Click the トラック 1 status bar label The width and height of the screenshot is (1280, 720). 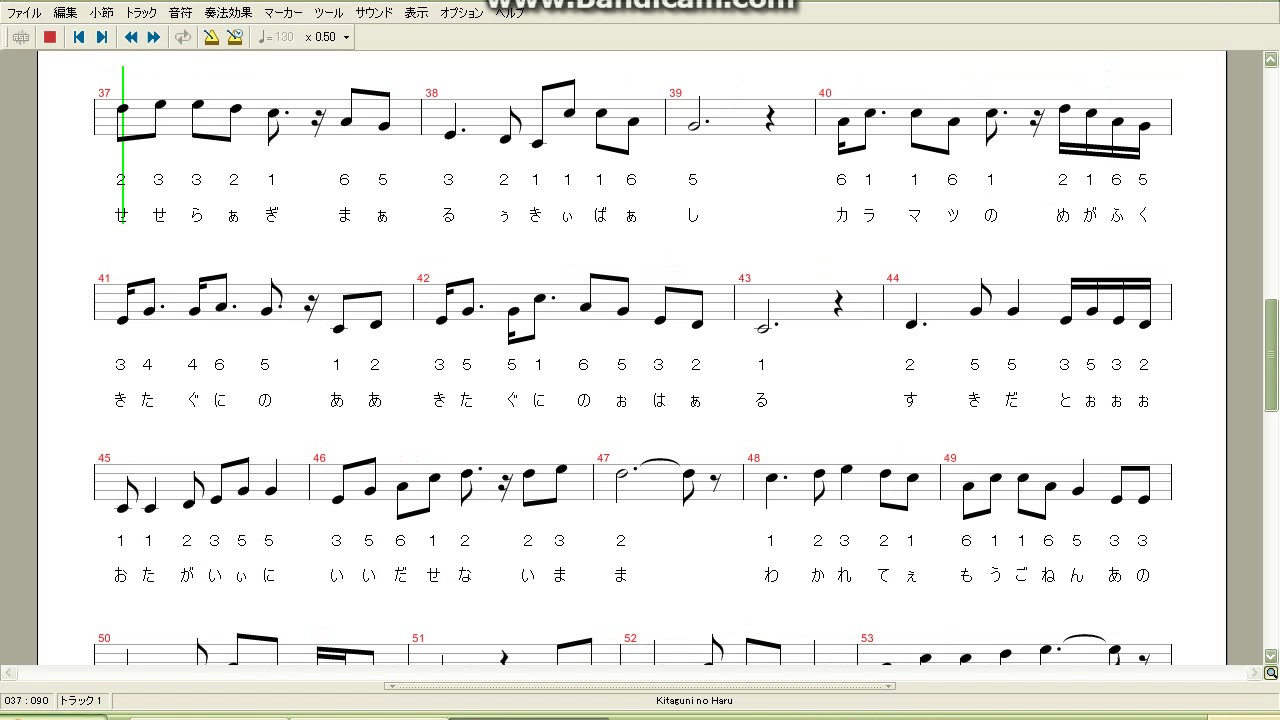(x=81, y=701)
